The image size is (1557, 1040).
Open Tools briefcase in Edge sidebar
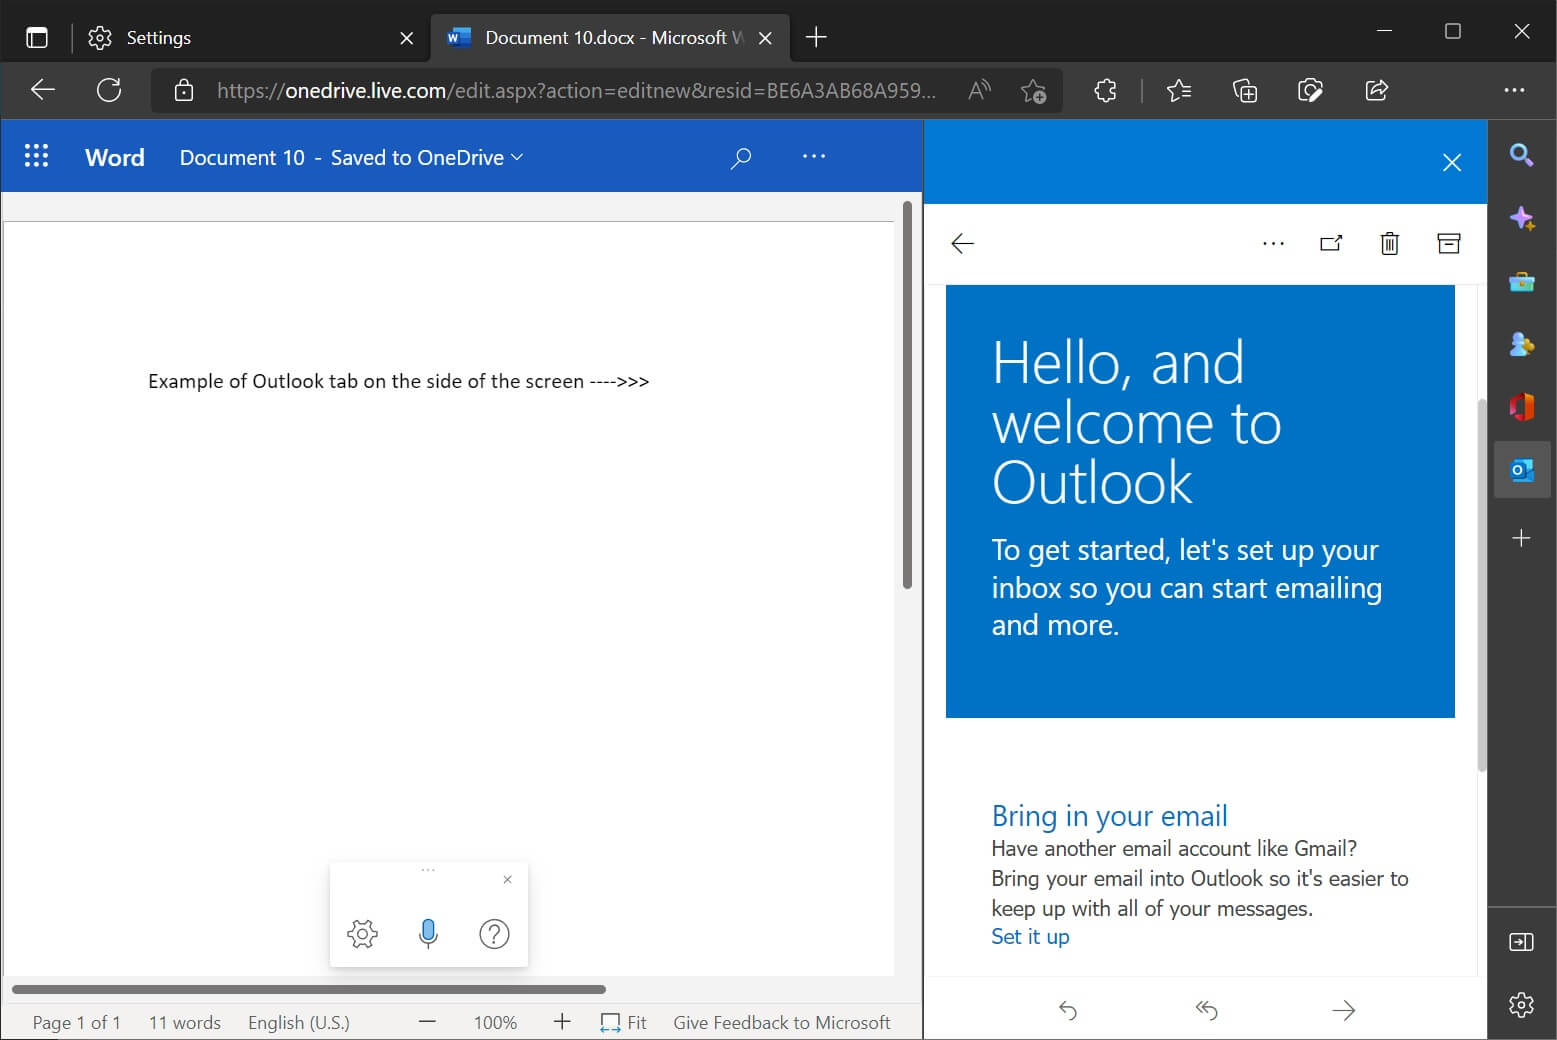pyautogui.click(x=1521, y=282)
